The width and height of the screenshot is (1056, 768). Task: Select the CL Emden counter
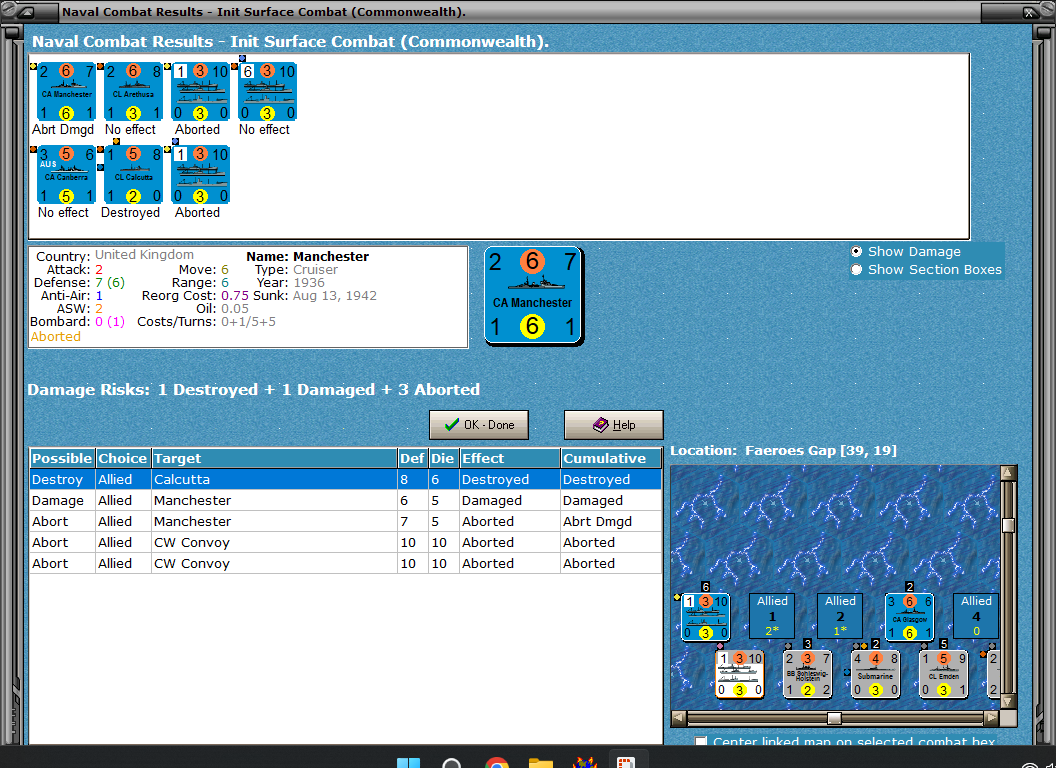pos(944,674)
